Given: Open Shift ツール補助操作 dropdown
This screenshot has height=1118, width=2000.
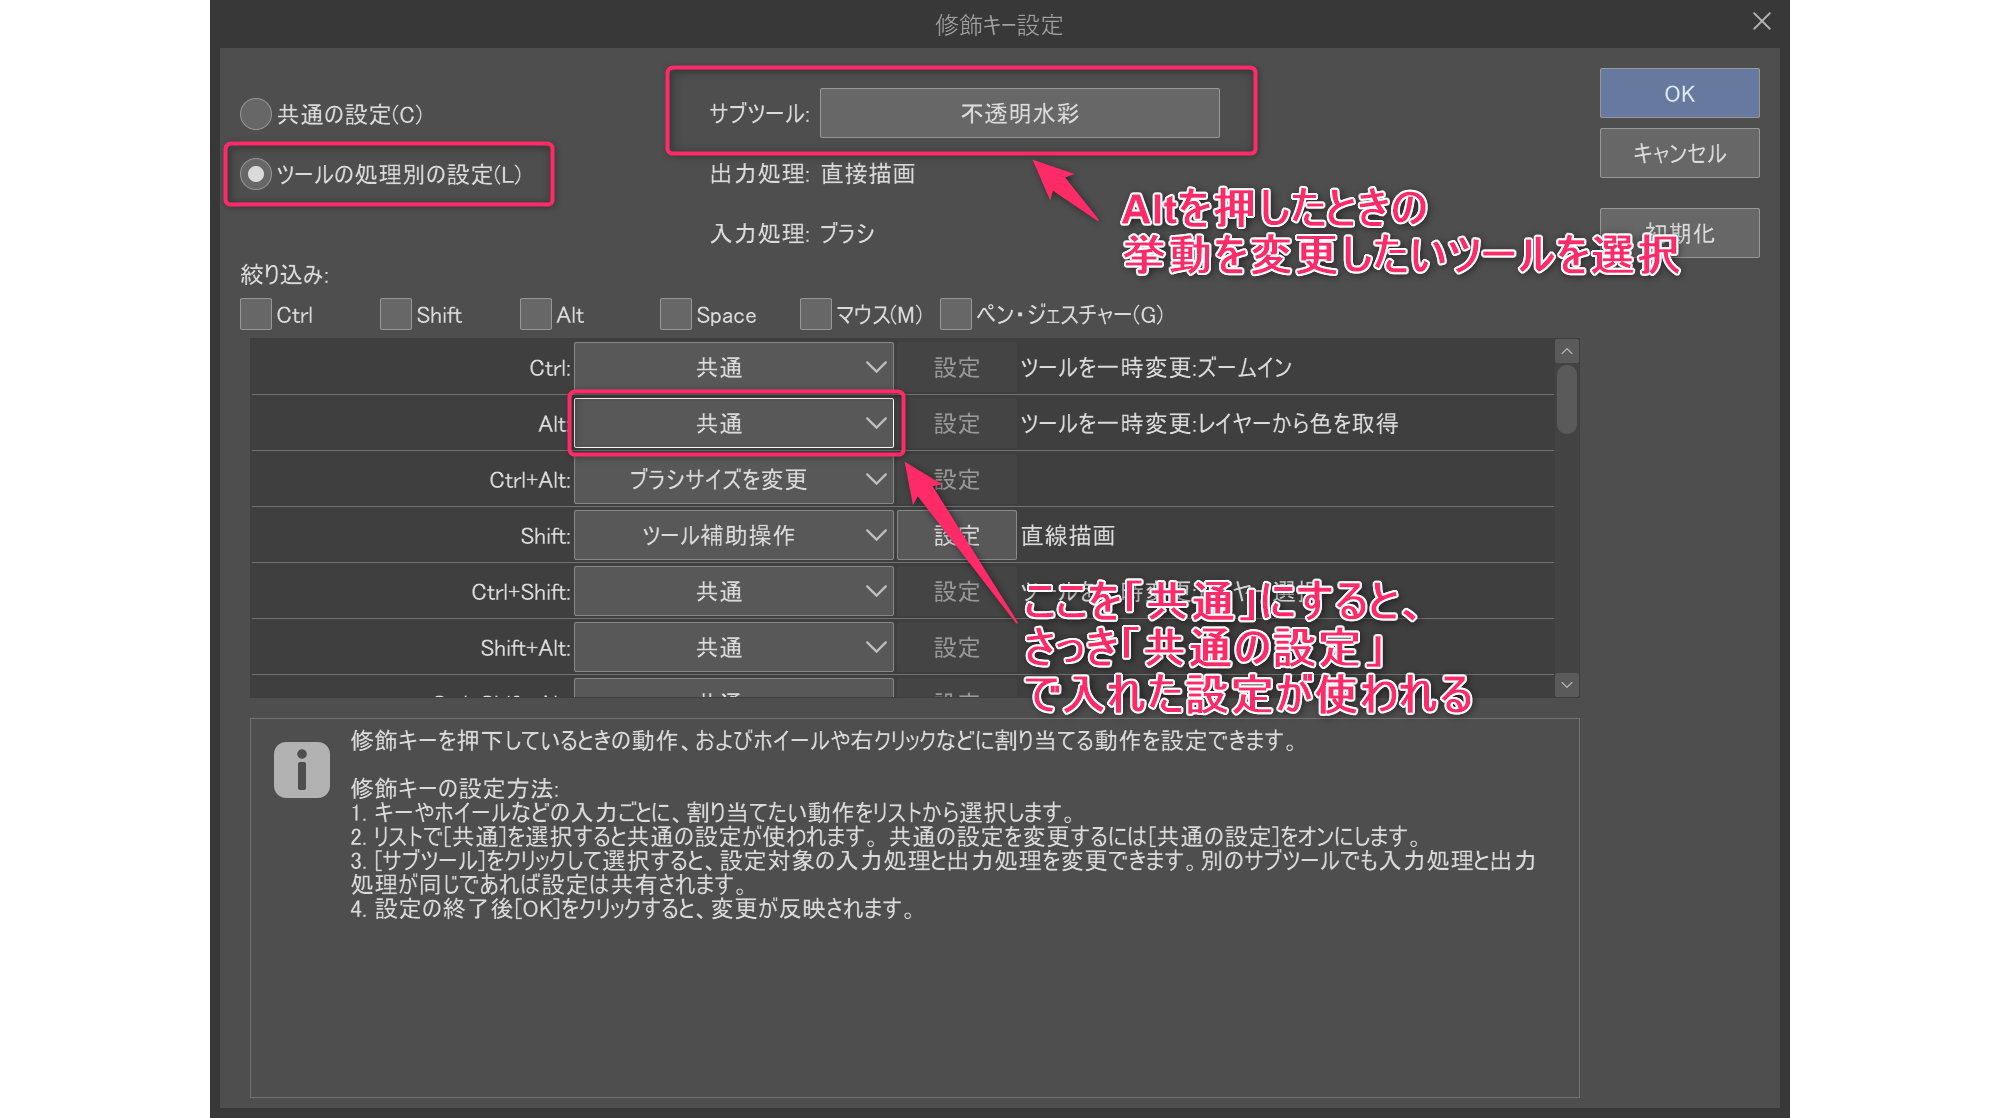Looking at the screenshot, I should pyautogui.click(x=733, y=535).
